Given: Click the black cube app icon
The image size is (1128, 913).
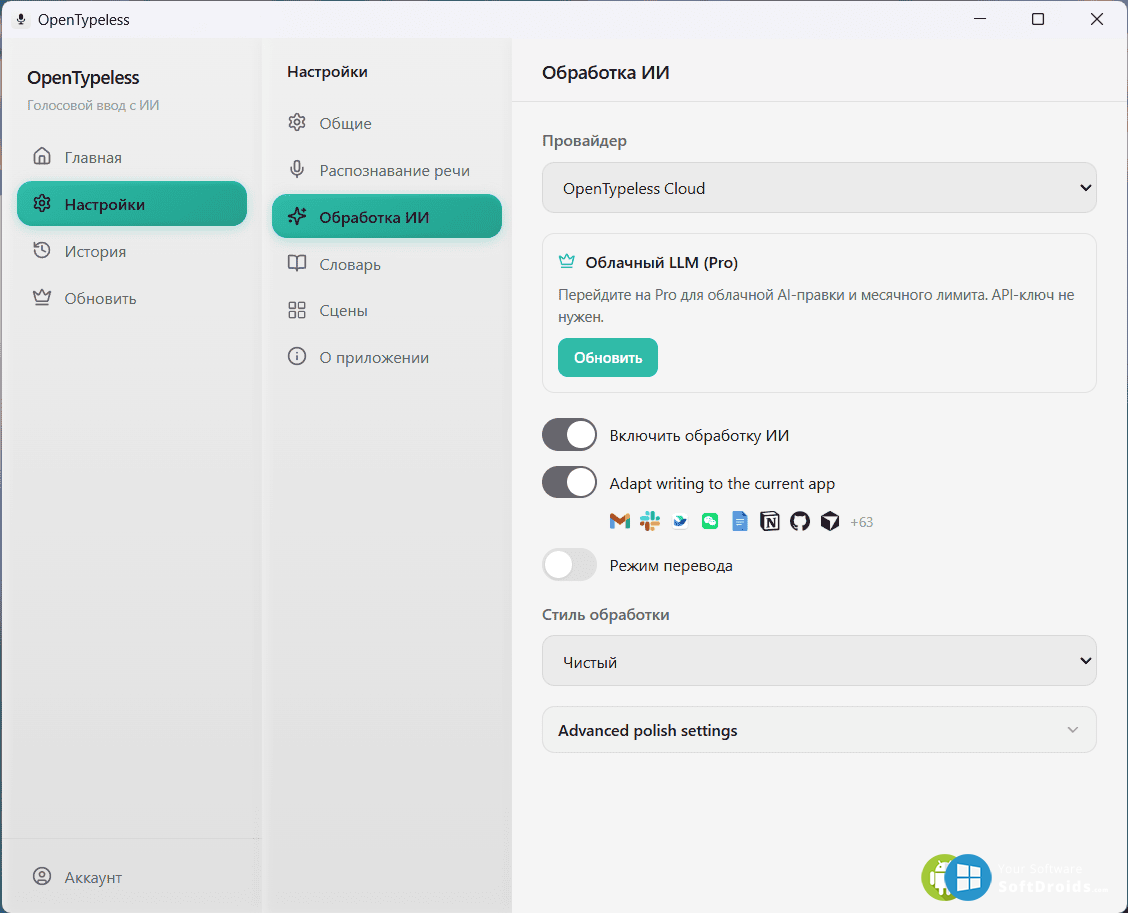Looking at the screenshot, I should (830, 521).
